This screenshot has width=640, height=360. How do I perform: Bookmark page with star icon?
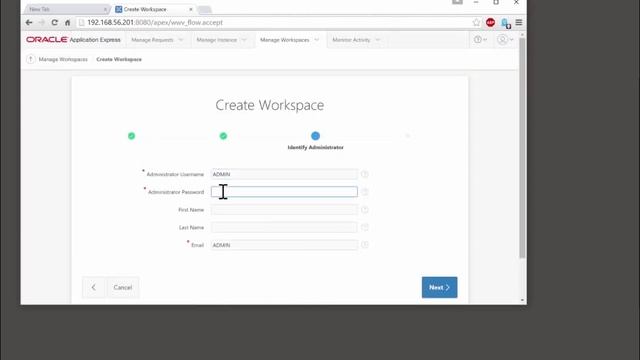click(x=476, y=23)
